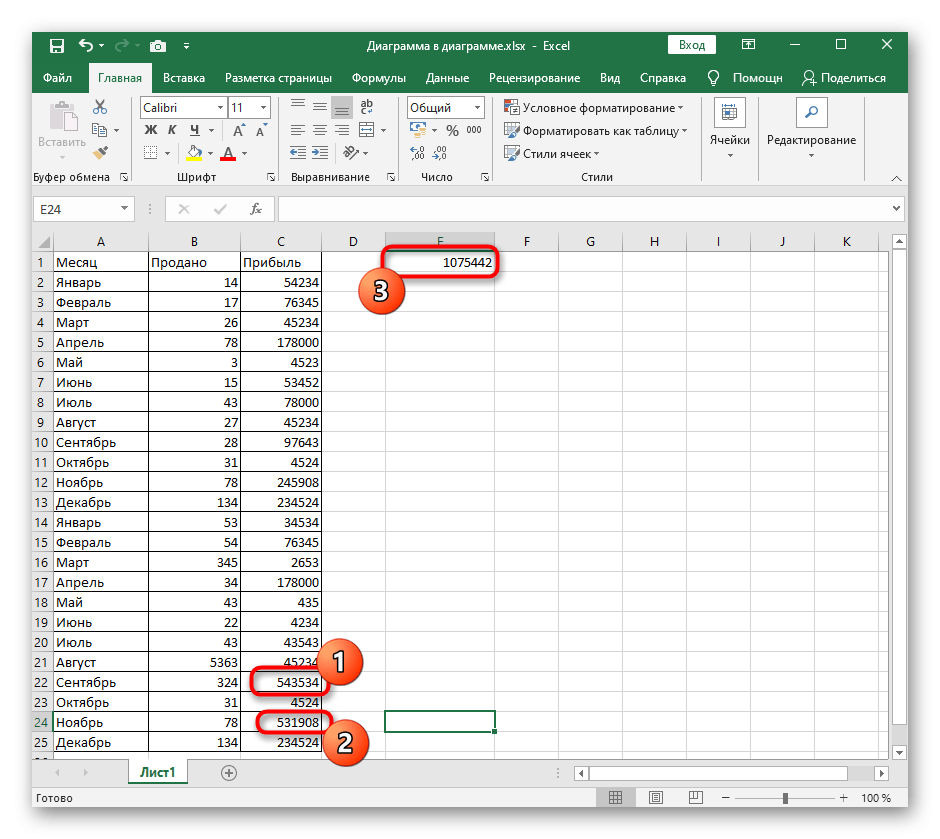
Task: Click the Вход sign-in button
Action: [692, 45]
